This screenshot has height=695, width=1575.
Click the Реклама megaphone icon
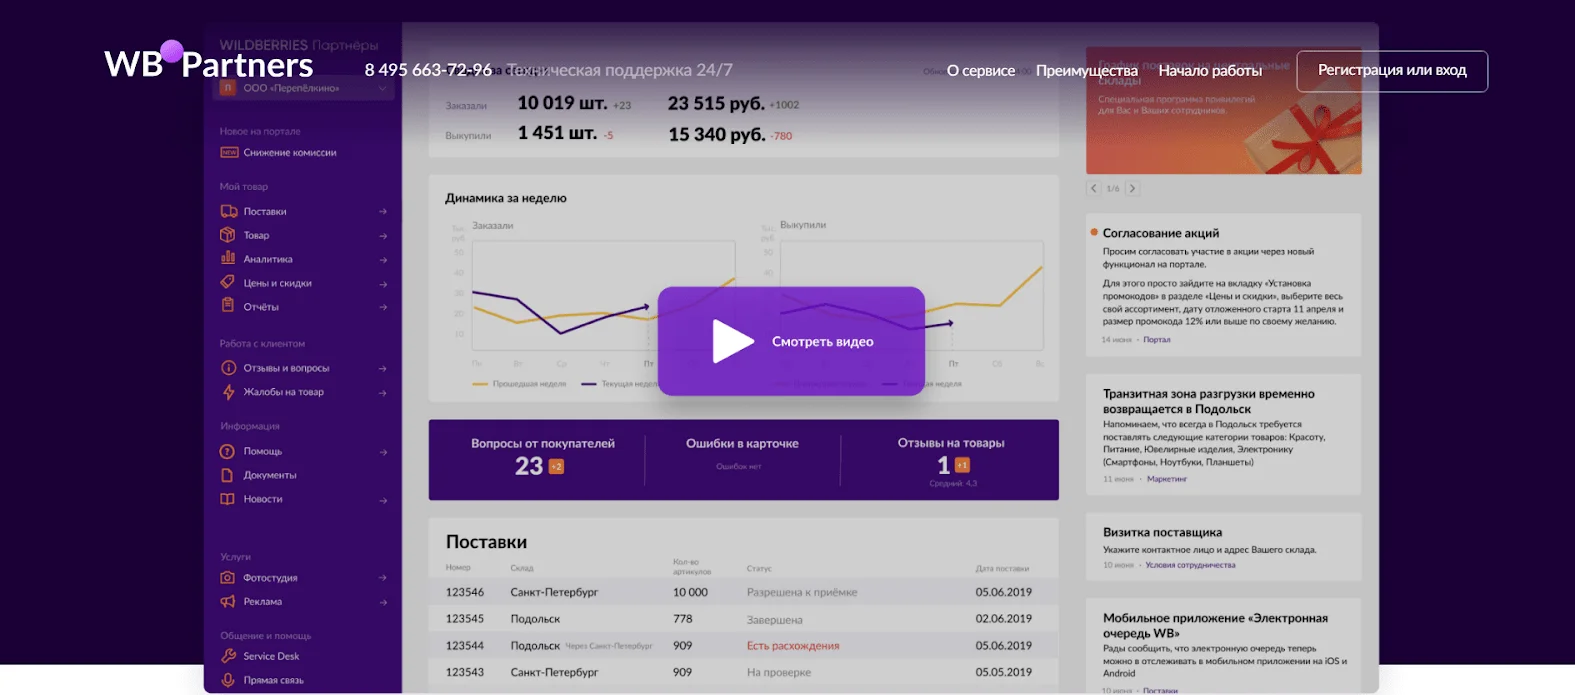tap(228, 602)
